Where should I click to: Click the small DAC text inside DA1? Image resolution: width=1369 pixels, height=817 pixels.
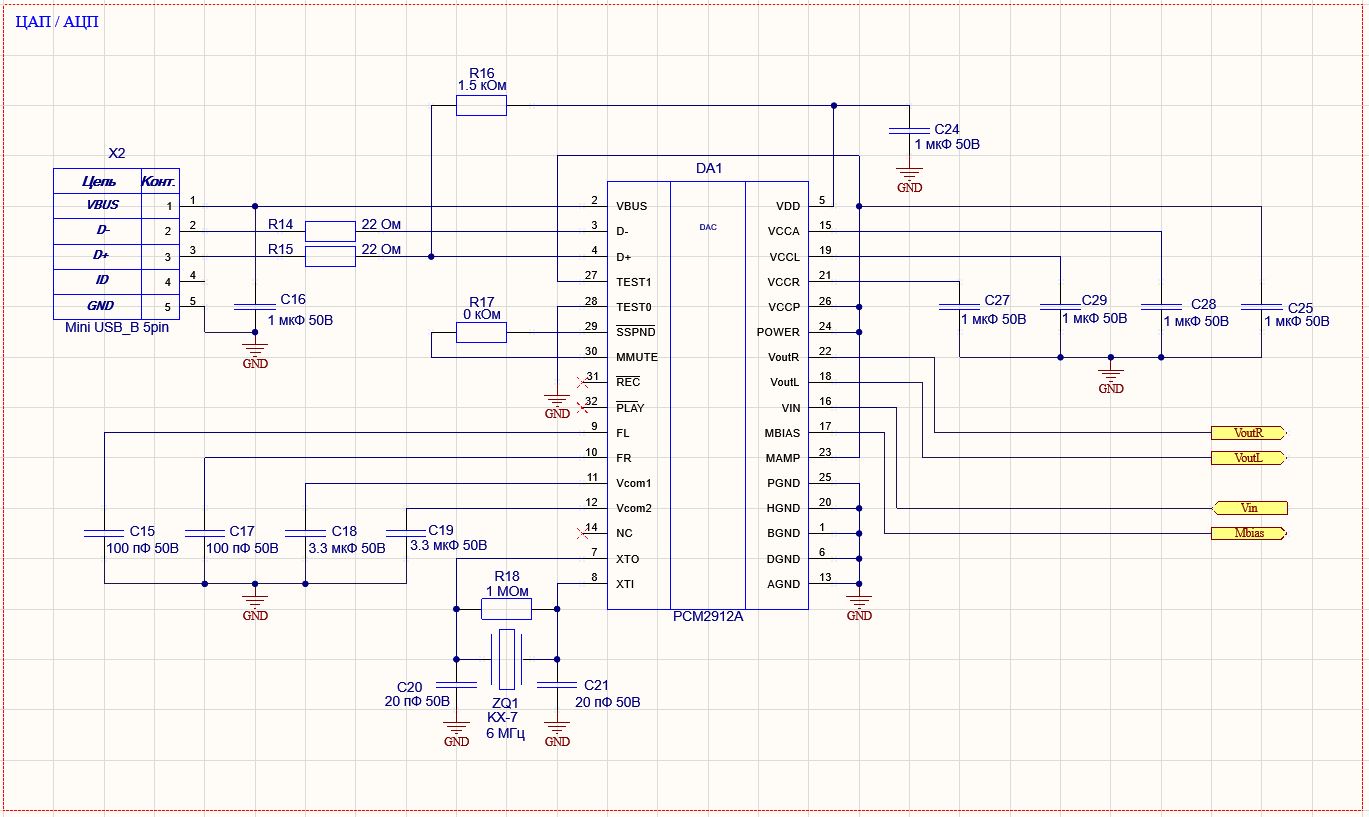point(708,227)
